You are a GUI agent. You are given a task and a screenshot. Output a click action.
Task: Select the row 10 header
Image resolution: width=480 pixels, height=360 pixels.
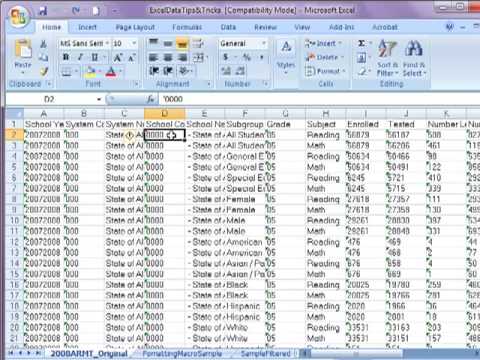(x=14, y=220)
